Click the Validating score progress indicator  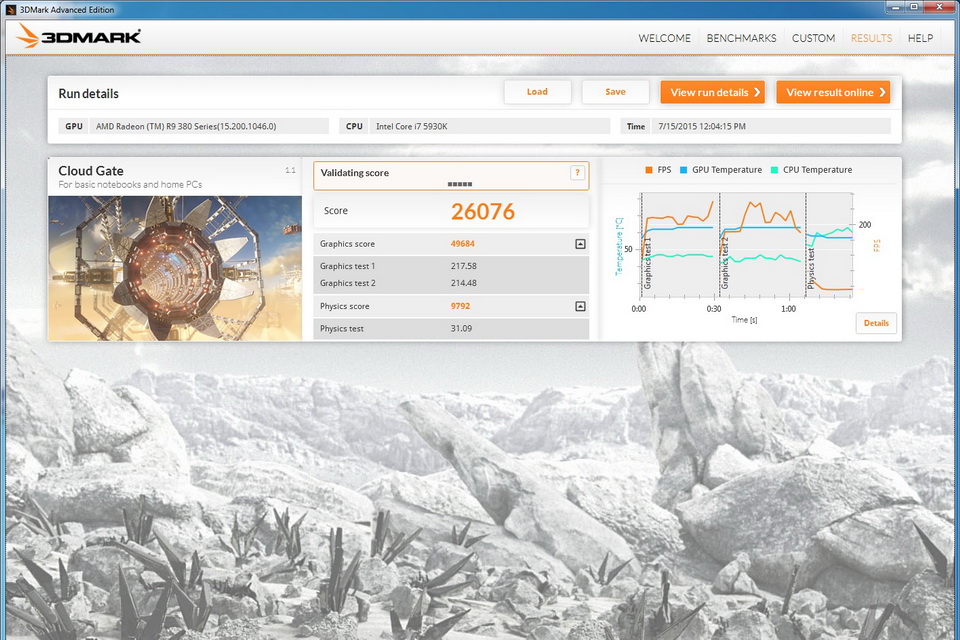tap(460, 184)
